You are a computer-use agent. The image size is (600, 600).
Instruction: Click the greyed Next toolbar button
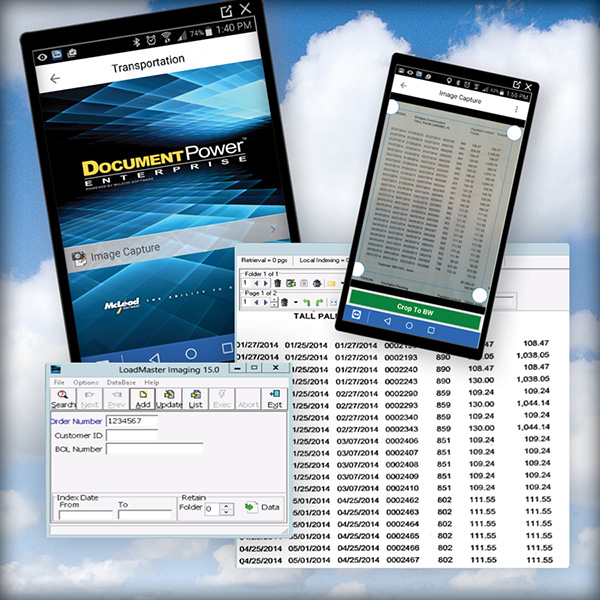tap(90, 399)
